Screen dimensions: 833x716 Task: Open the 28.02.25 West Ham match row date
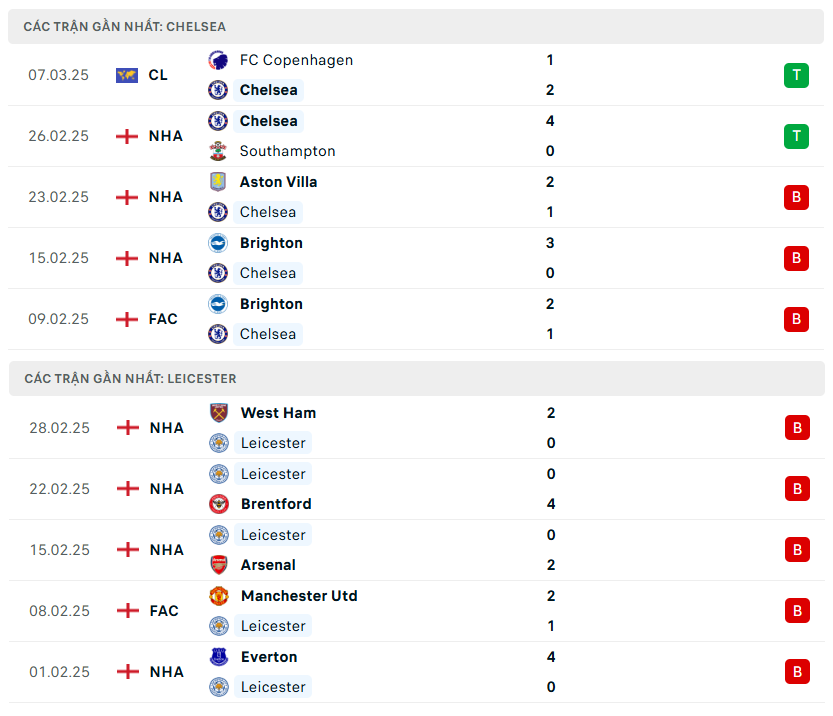tap(59, 428)
